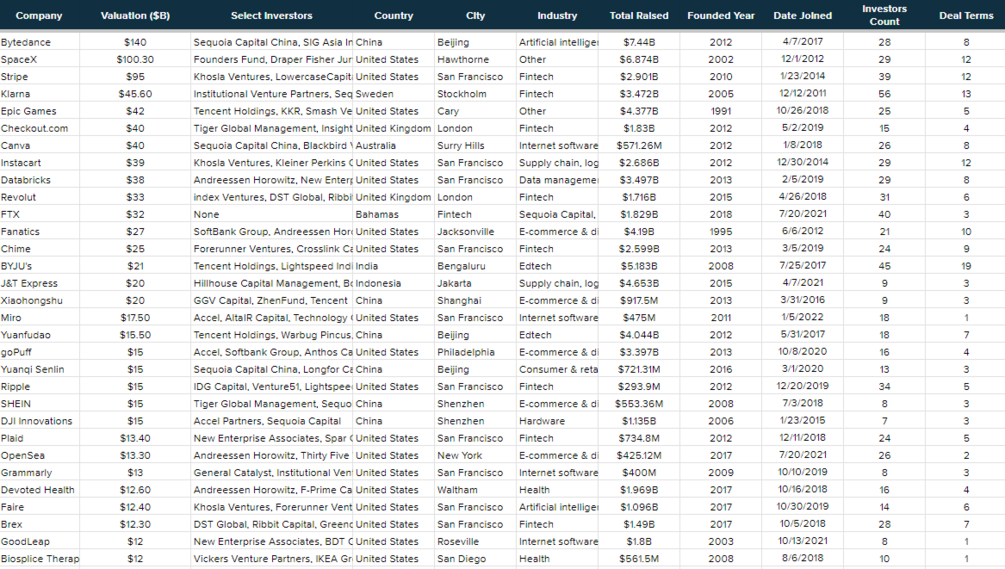This screenshot has height=569, width=1005.
Task: Select the Miro company cell
Action: point(40,318)
